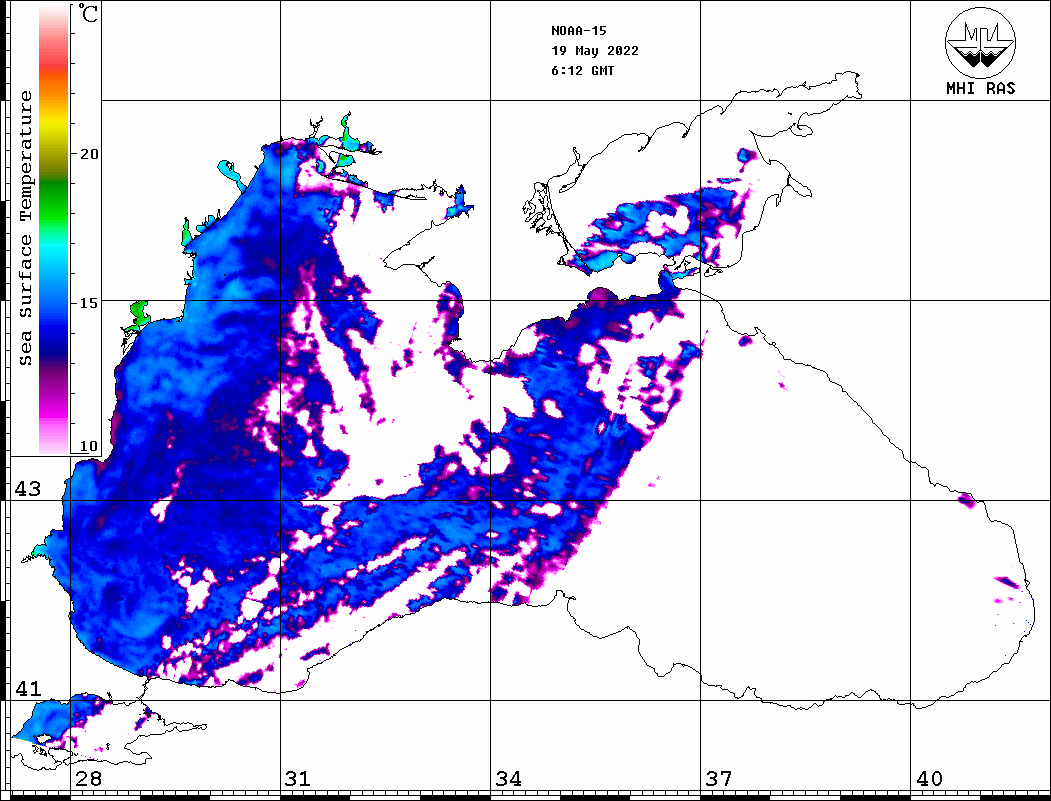This screenshot has height=801, width=1051.
Task: Click longitude label 28
Action: click(x=88, y=779)
